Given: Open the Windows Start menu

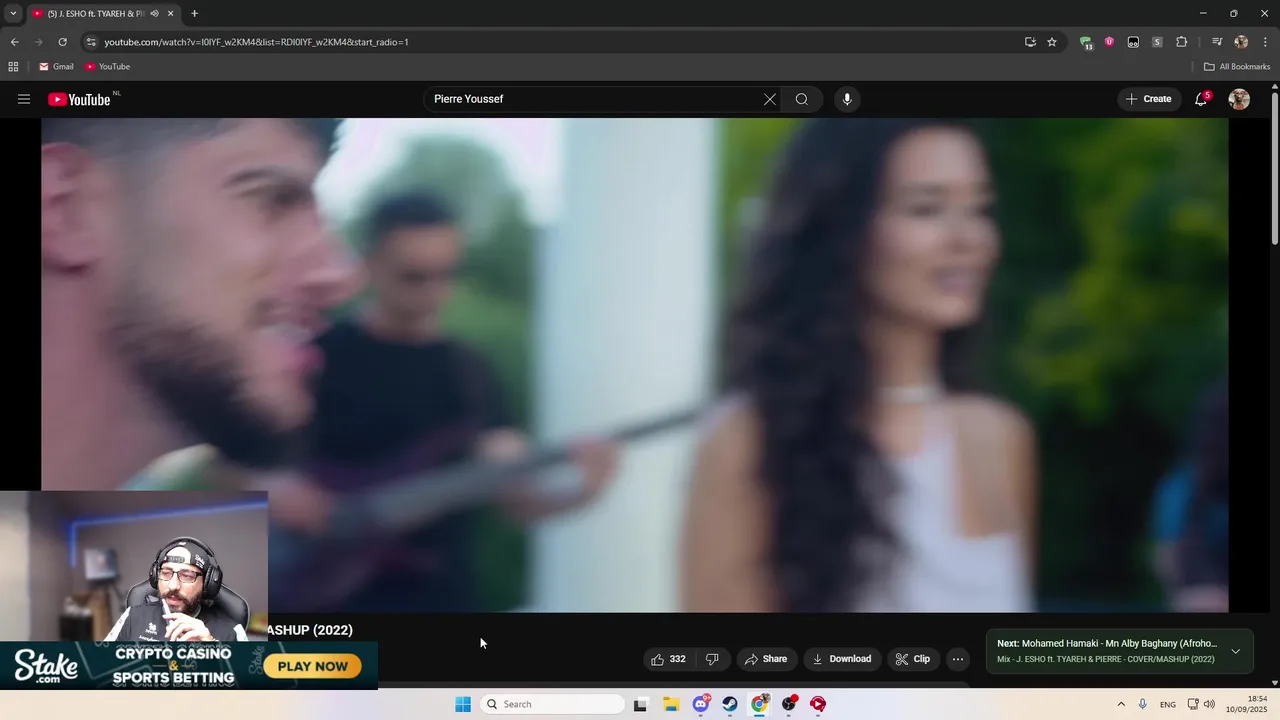Looking at the screenshot, I should click(463, 704).
